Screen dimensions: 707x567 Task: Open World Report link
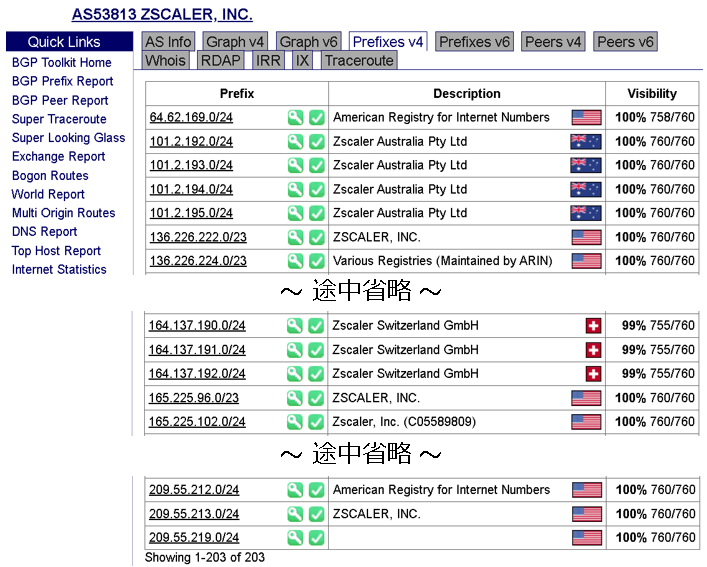tap(48, 194)
